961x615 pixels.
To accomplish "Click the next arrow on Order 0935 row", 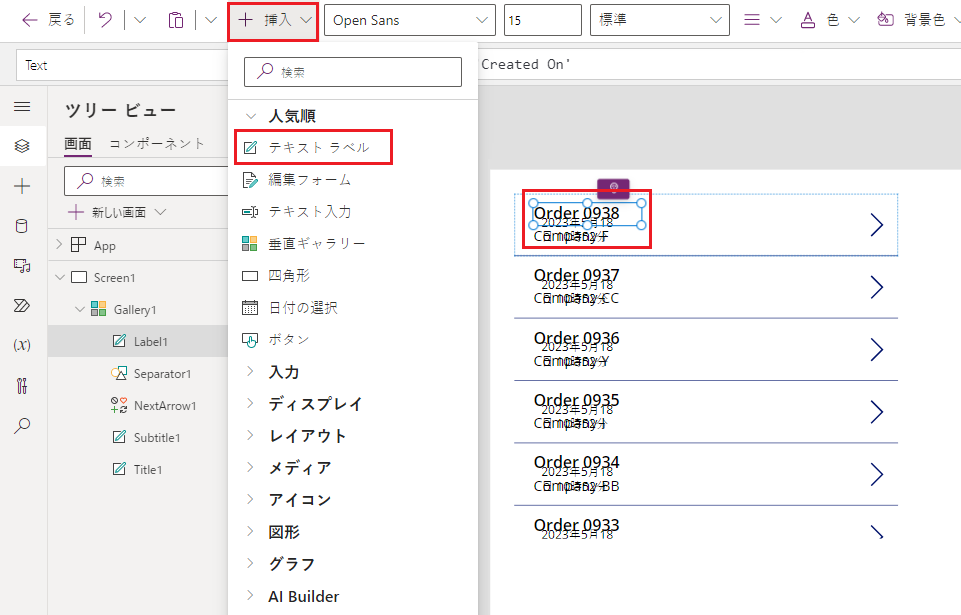I will tap(876, 412).
